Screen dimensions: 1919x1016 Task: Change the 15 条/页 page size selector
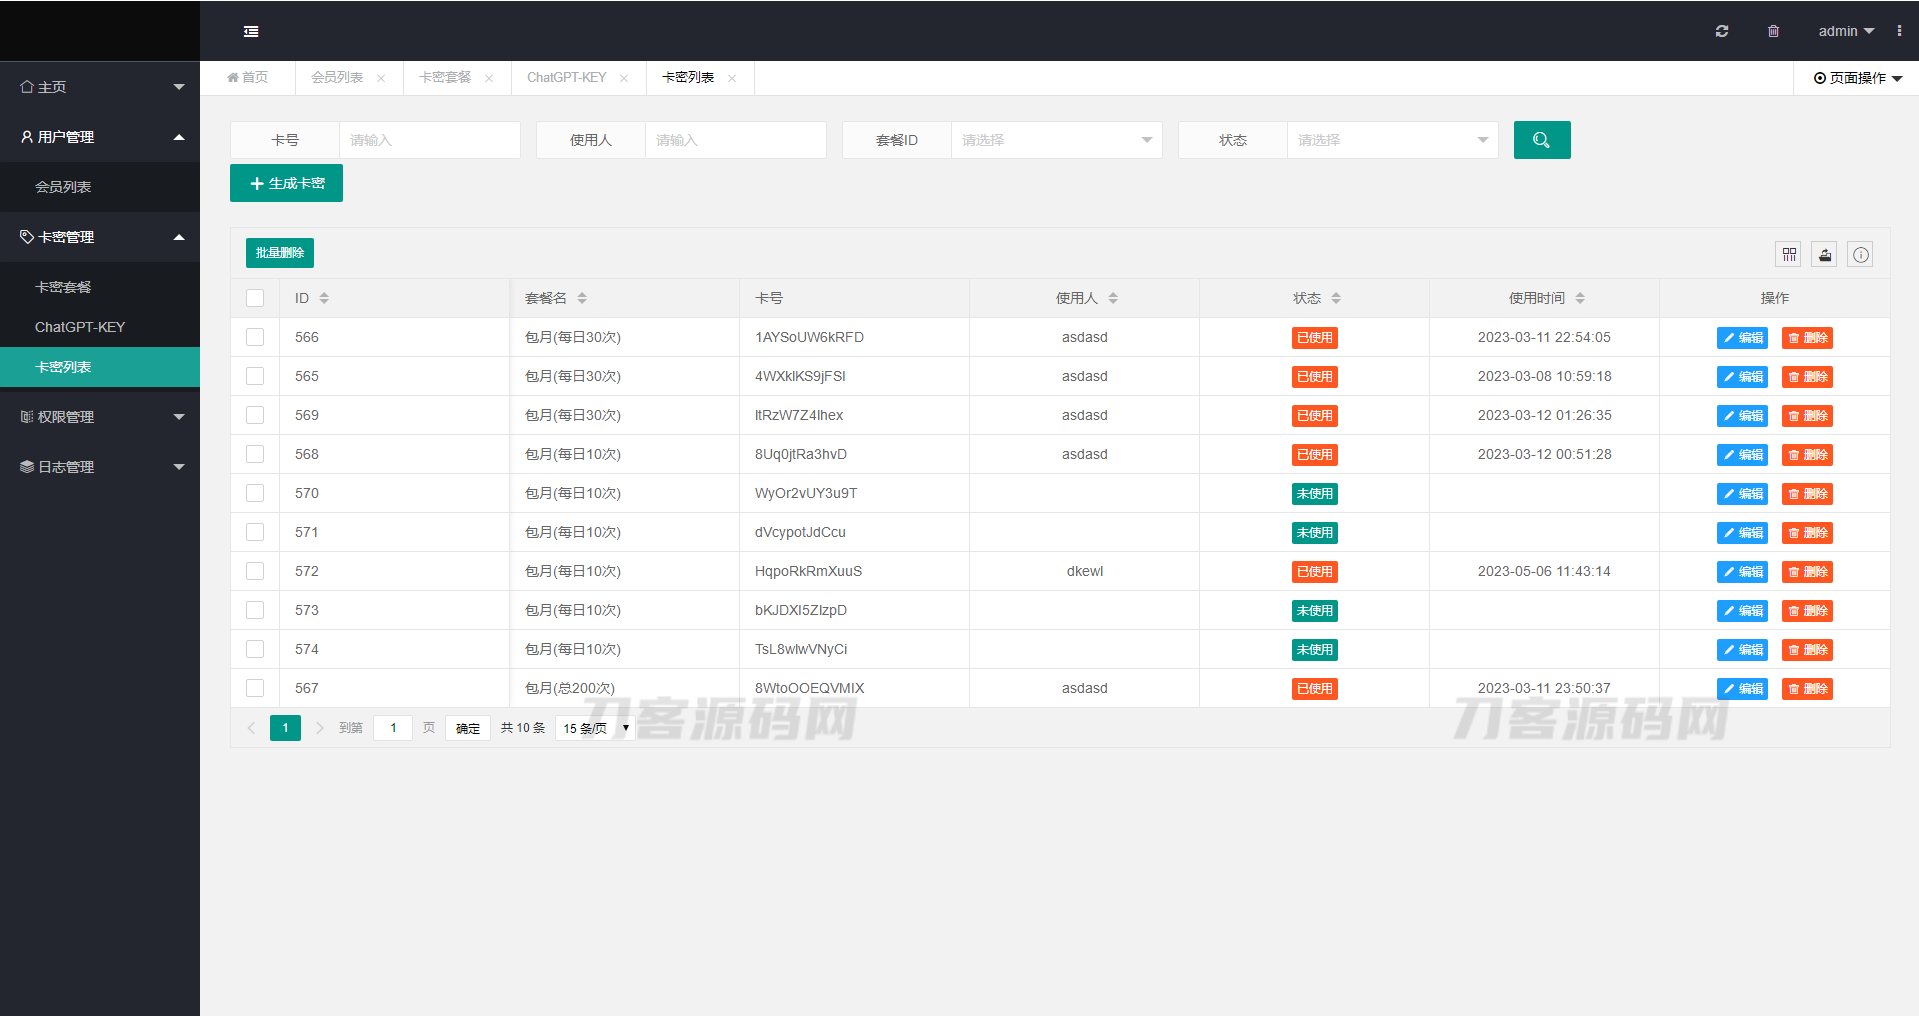pyautogui.click(x=595, y=728)
